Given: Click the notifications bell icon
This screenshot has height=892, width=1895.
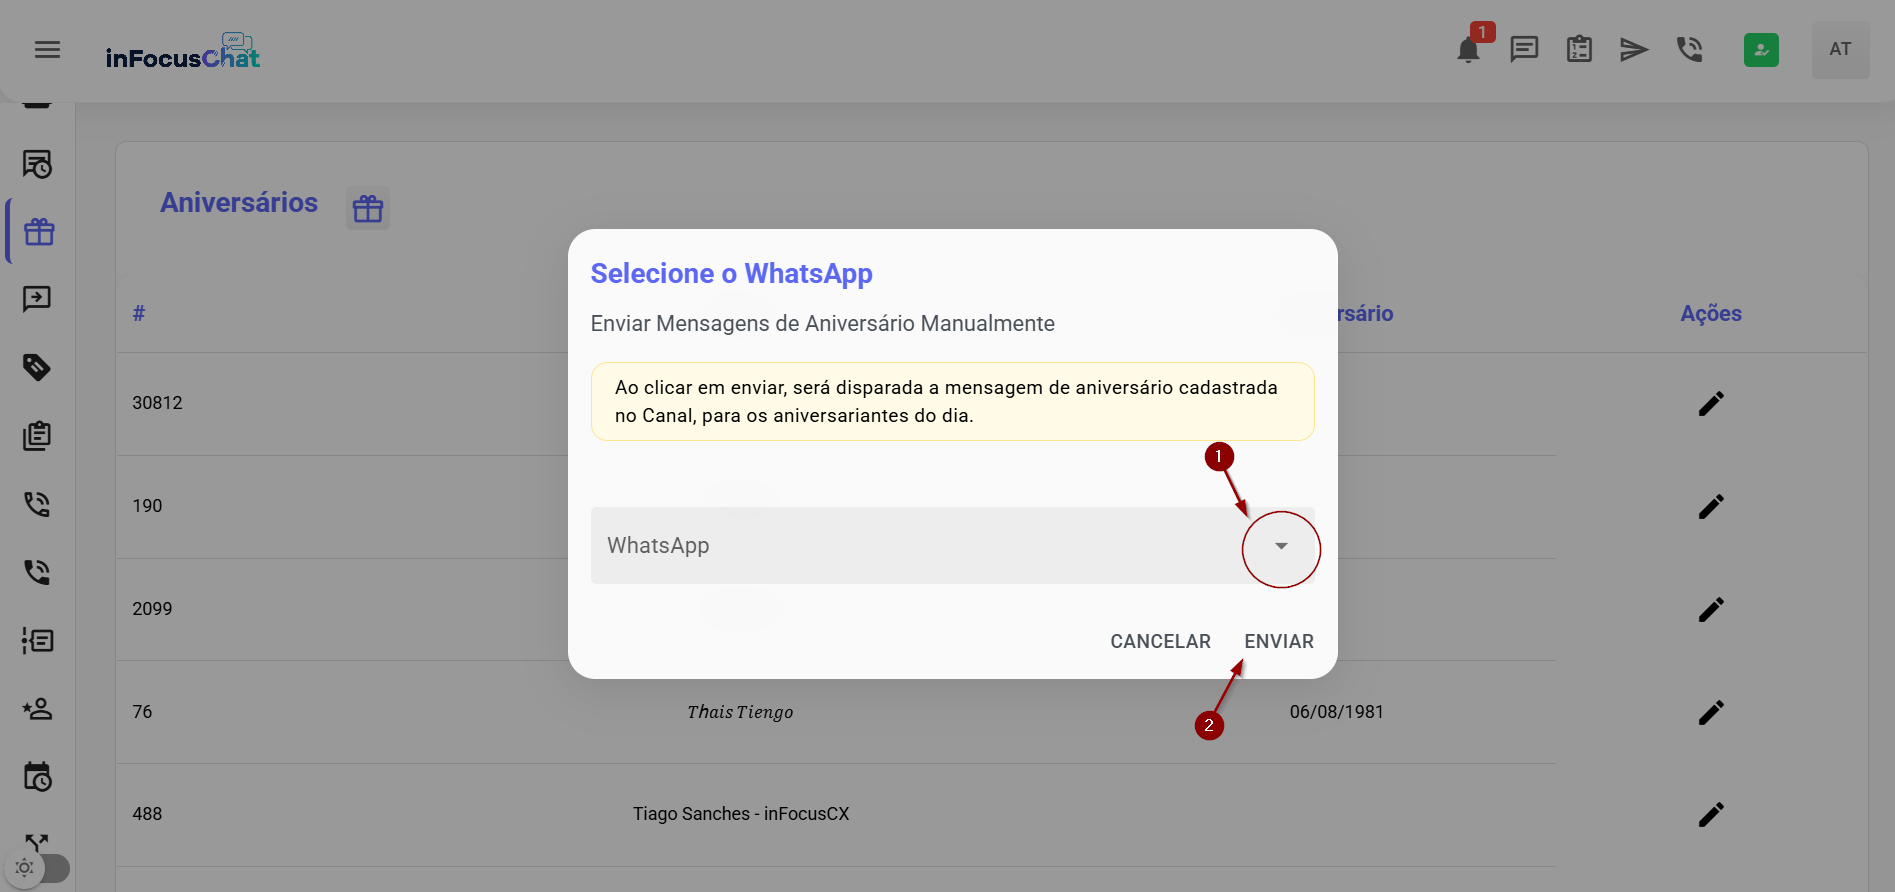Looking at the screenshot, I should [x=1468, y=50].
